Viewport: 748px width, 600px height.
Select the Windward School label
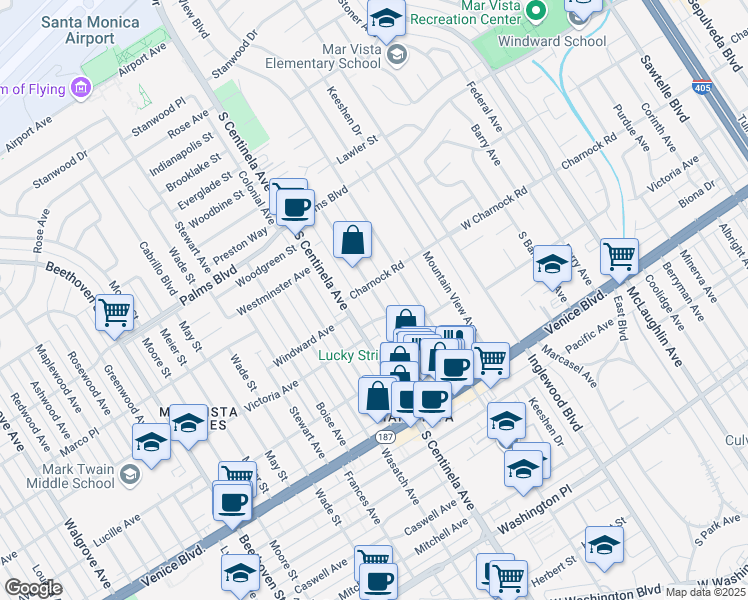coord(552,41)
